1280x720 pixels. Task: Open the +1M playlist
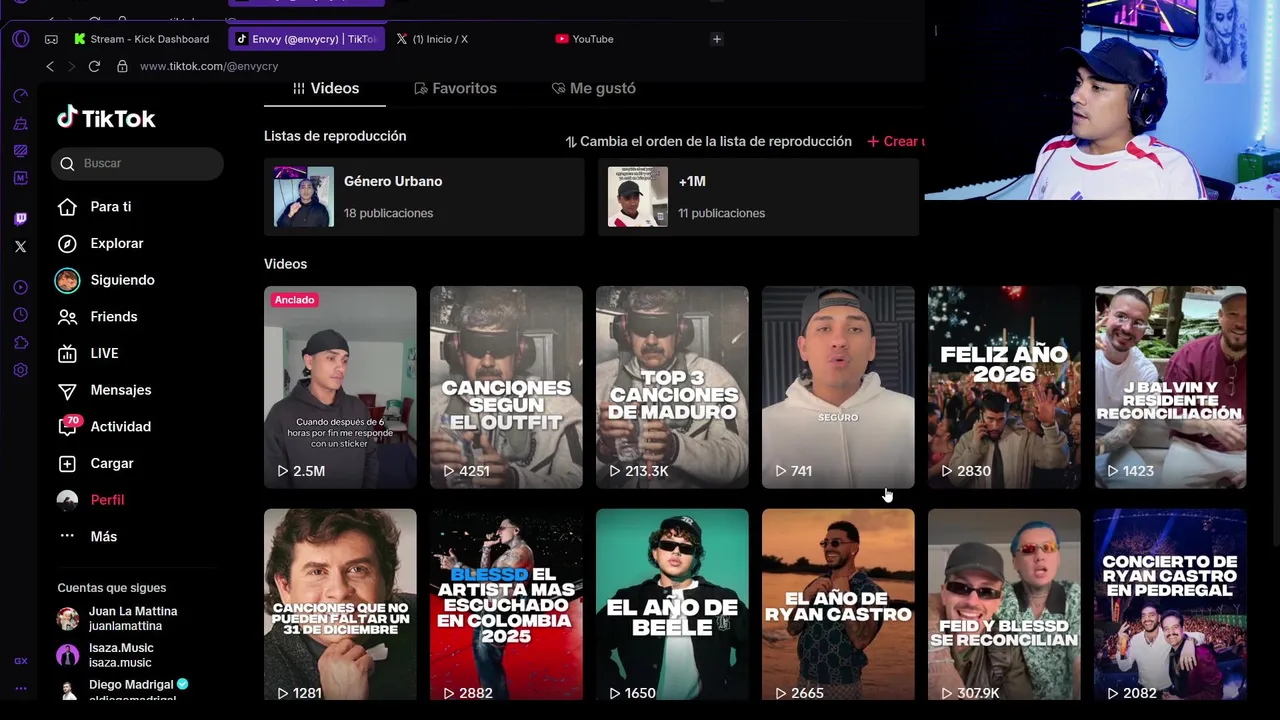click(758, 197)
